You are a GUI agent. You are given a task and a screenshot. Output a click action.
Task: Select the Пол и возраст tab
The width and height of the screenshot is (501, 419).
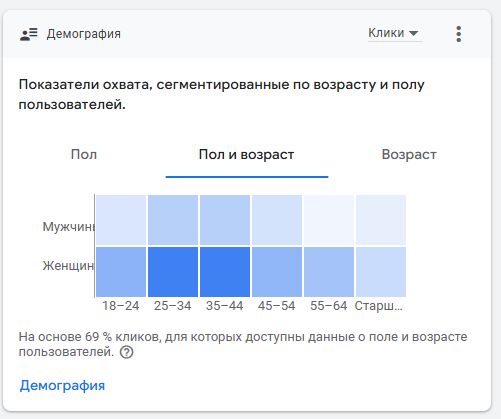tap(246, 155)
